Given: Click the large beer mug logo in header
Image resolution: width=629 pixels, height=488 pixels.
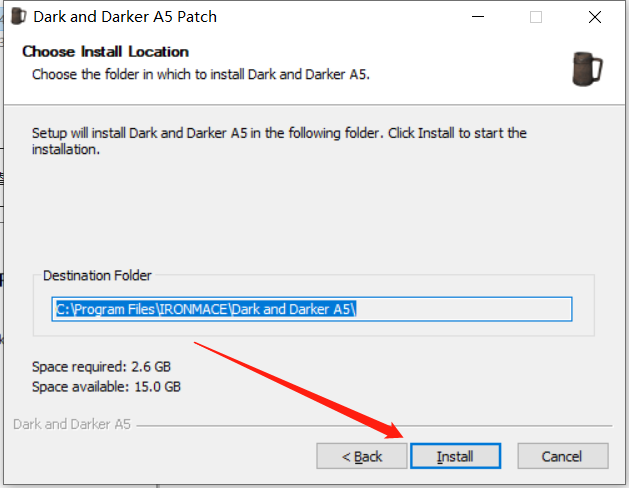Looking at the screenshot, I should pyautogui.click(x=587, y=69).
